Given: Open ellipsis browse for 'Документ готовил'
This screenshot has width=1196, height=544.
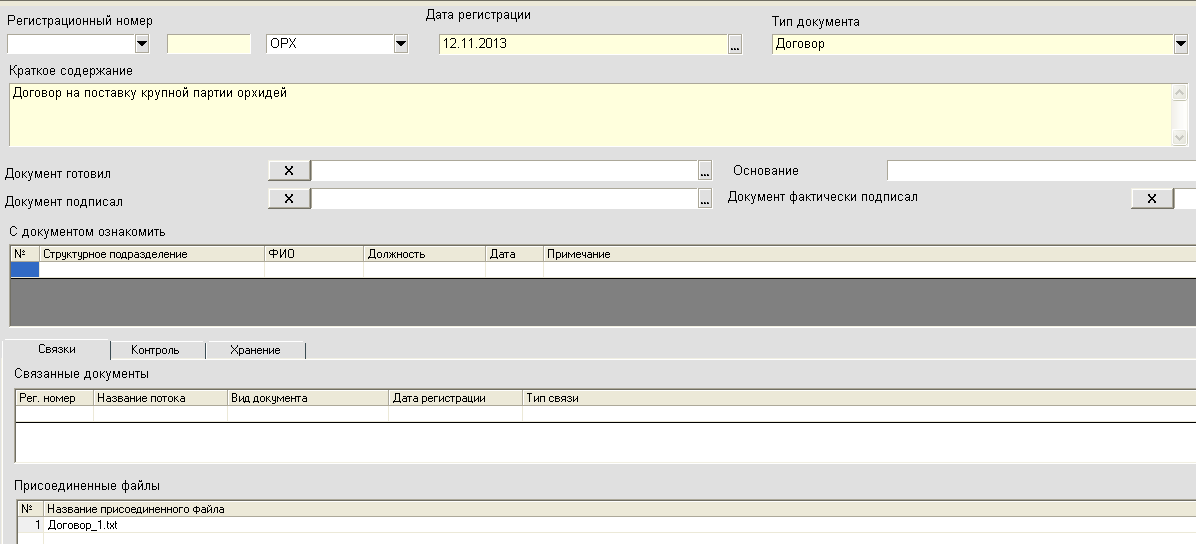Looking at the screenshot, I should tap(705, 170).
